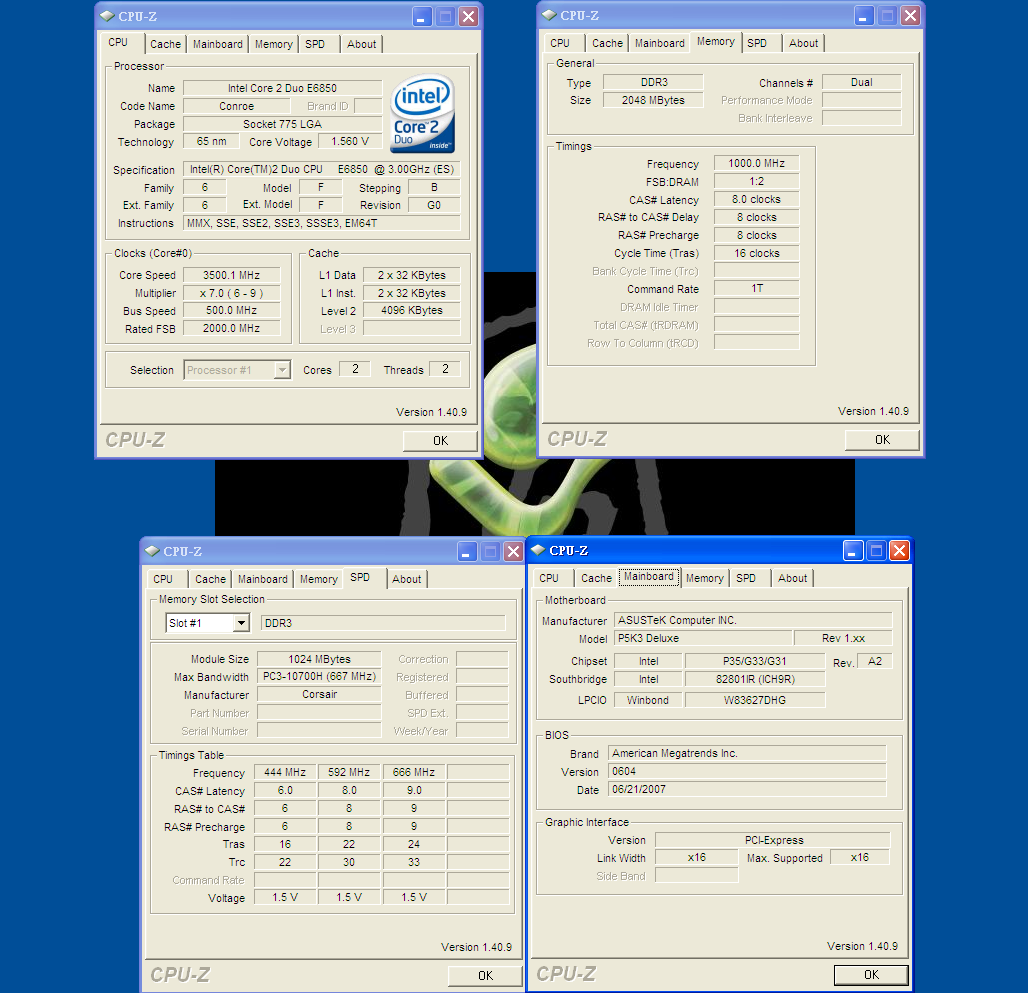
Task: Click the memory Frequency 1000.0 MHz field
Action: pyautogui.click(x=757, y=163)
